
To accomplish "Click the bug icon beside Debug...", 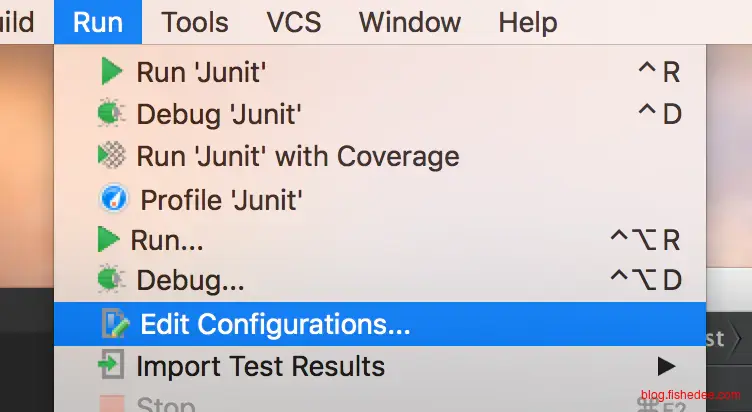I will pos(110,281).
